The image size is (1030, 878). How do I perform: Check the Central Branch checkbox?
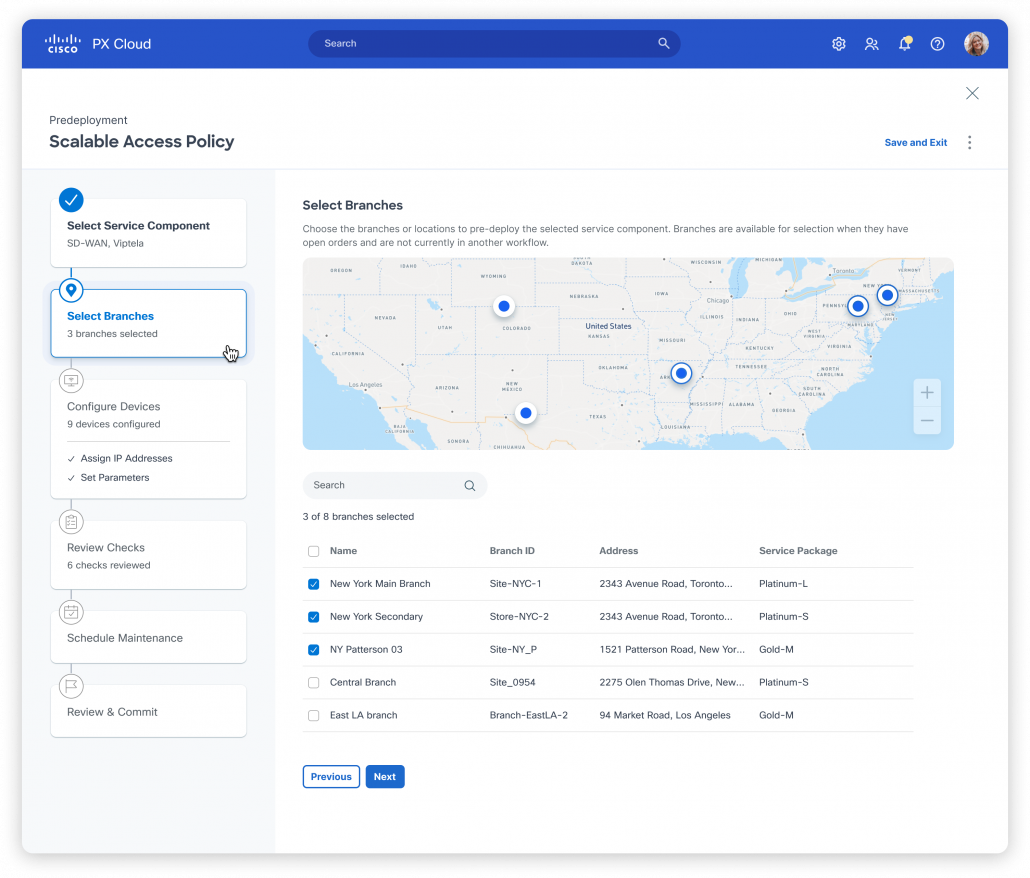(314, 683)
